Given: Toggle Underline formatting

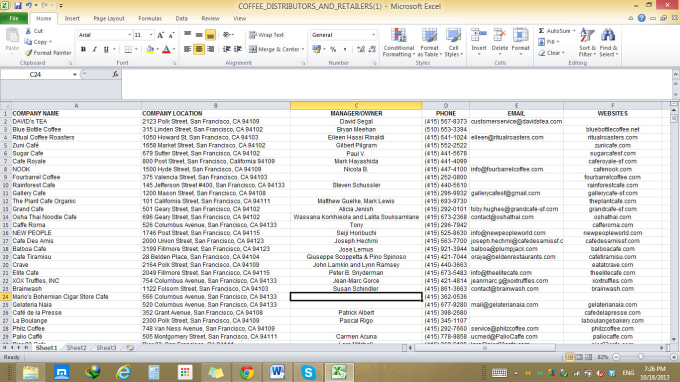Looking at the screenshot, I should (x=106, y=49).
